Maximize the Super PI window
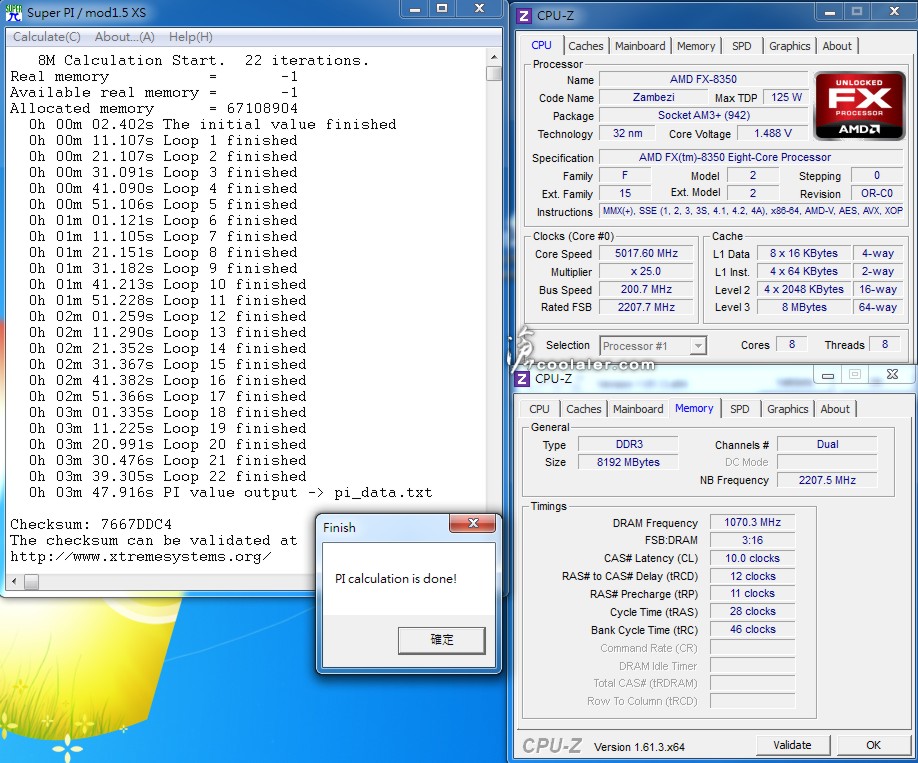This screenshot has height=763, width=918. point(442,9)
